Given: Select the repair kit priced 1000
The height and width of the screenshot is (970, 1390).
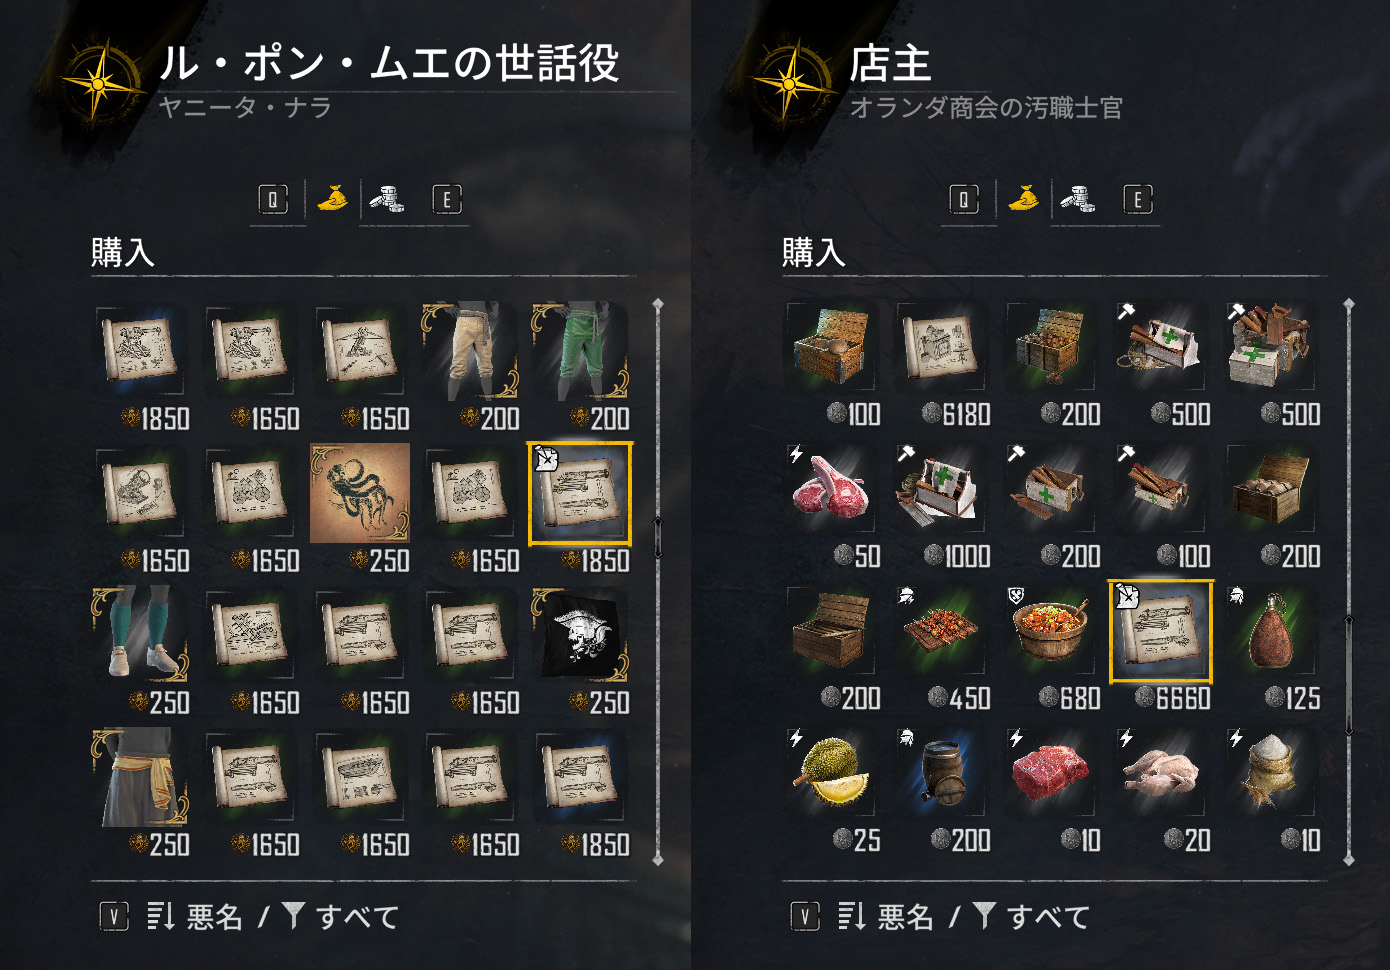Looking at the screenshot, I should pos(941,489).
